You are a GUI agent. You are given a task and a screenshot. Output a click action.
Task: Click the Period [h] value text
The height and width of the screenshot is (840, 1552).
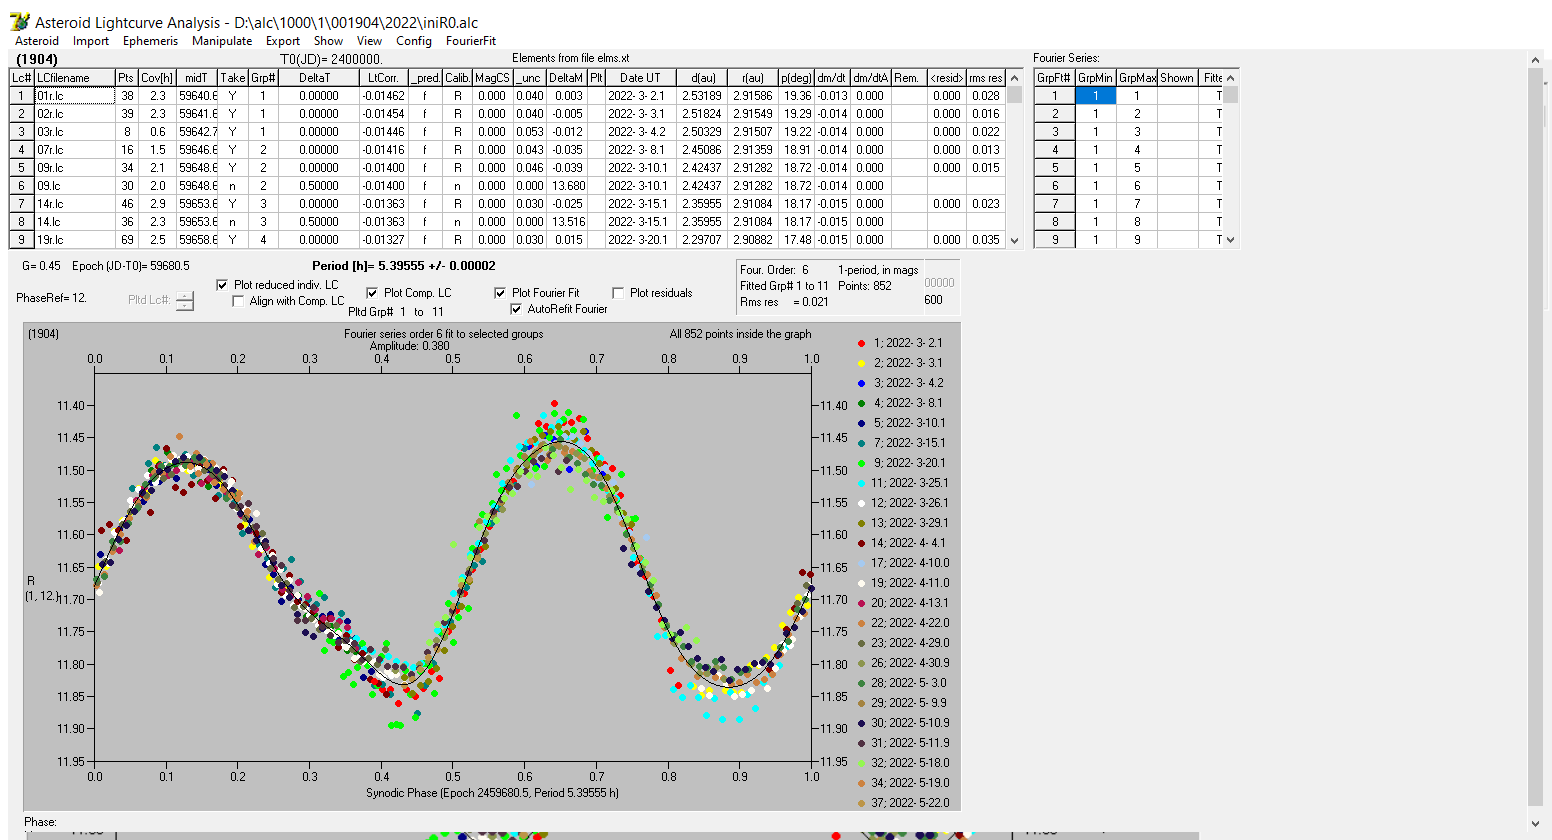click(404, 266)
